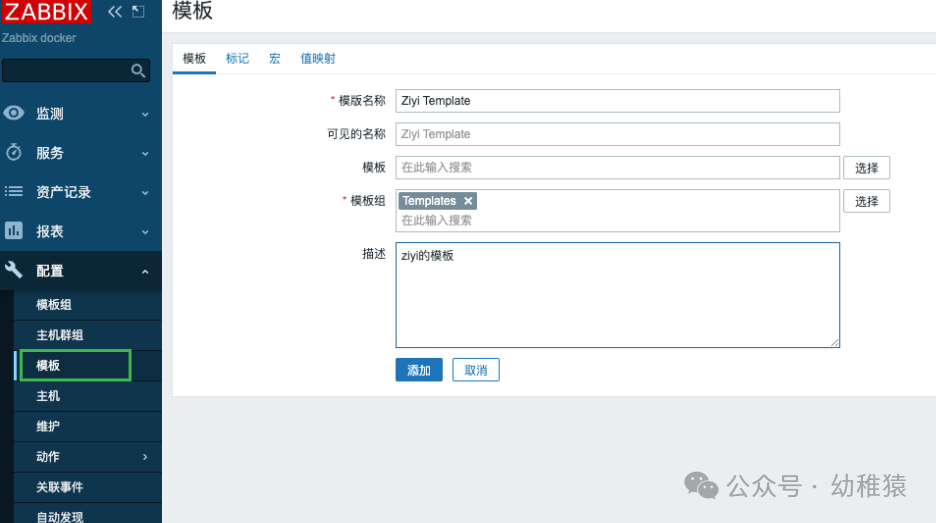Click the 添加 button
Image resolution: width=936 pixels, height=523 pixels.
[x=419, y=370]
